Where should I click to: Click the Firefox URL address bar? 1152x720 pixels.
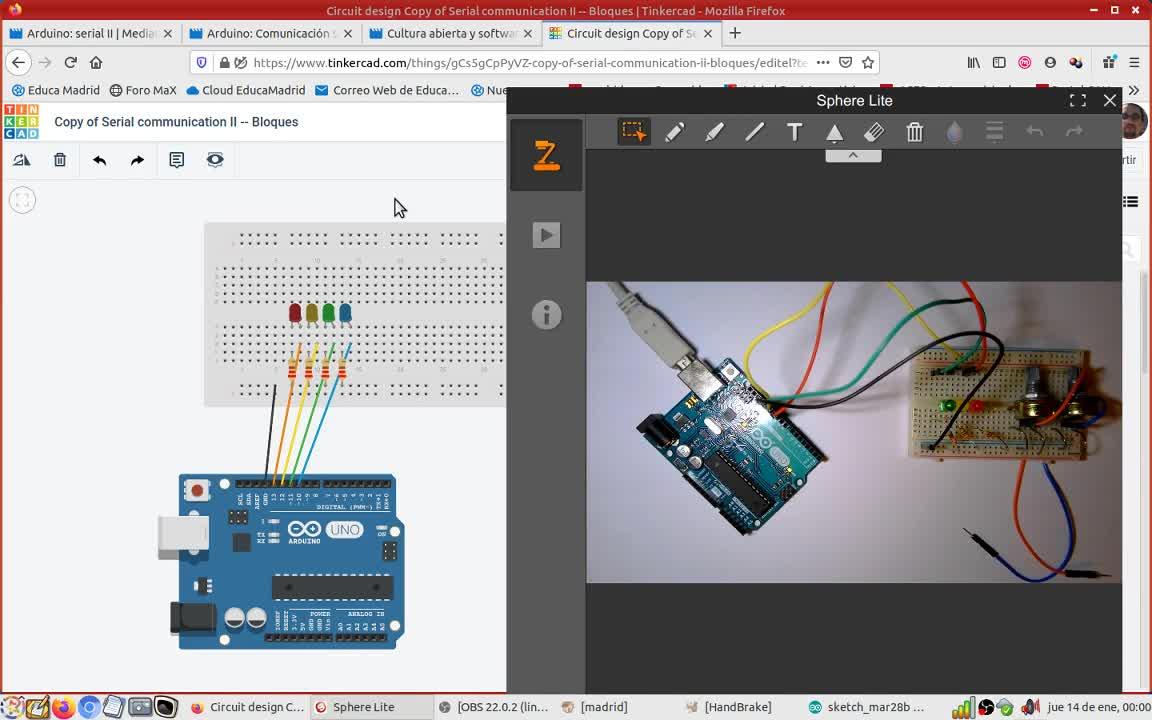[x=530, y=62]
